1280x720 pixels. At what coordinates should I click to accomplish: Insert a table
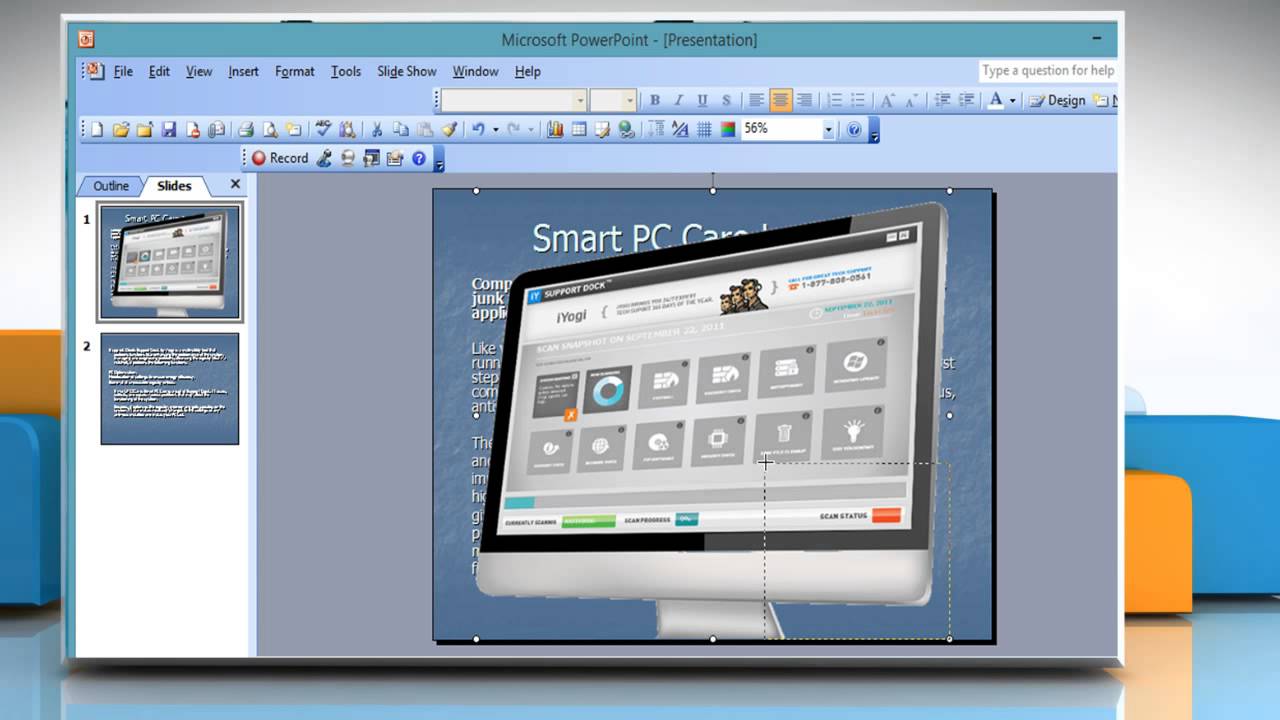click(x=579, y=129)
